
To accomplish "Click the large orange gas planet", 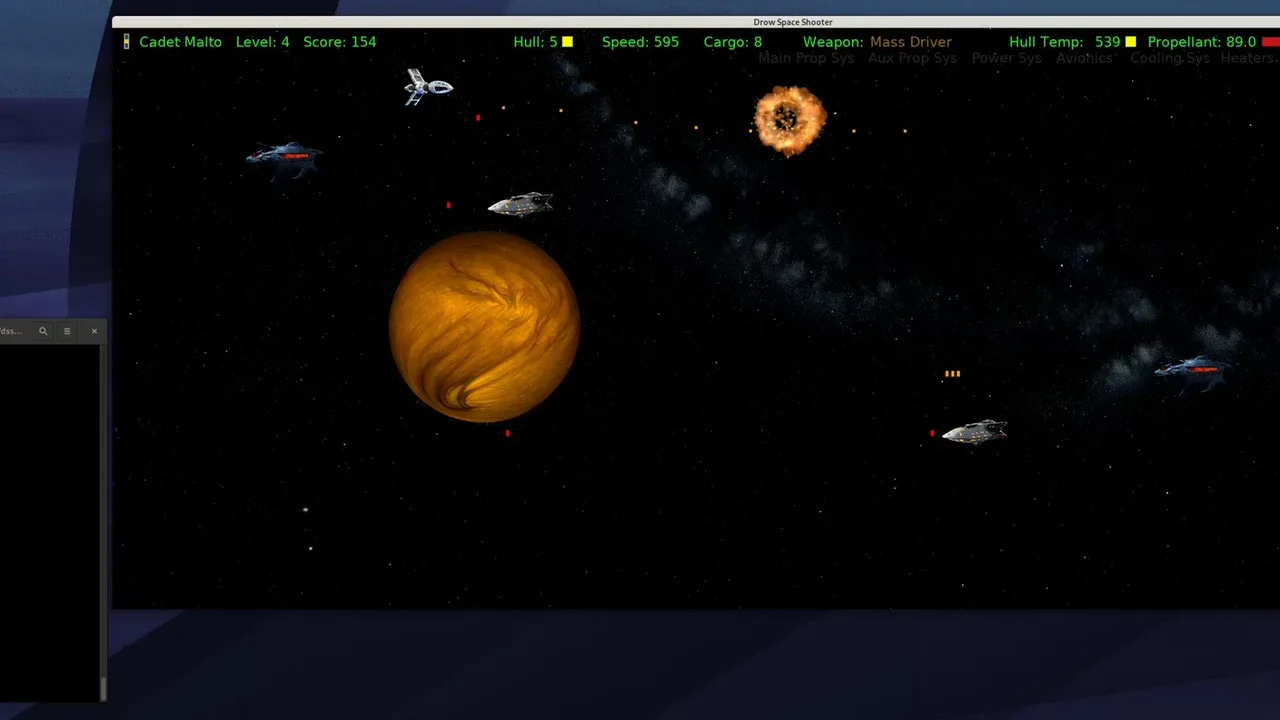I will [x=484, y=327].
